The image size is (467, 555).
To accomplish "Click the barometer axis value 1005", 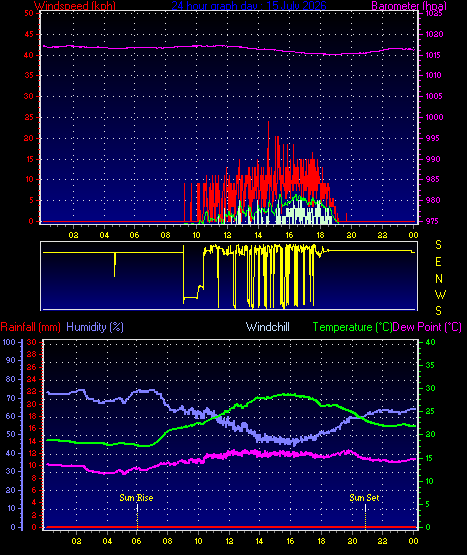I will click(434, 96).
